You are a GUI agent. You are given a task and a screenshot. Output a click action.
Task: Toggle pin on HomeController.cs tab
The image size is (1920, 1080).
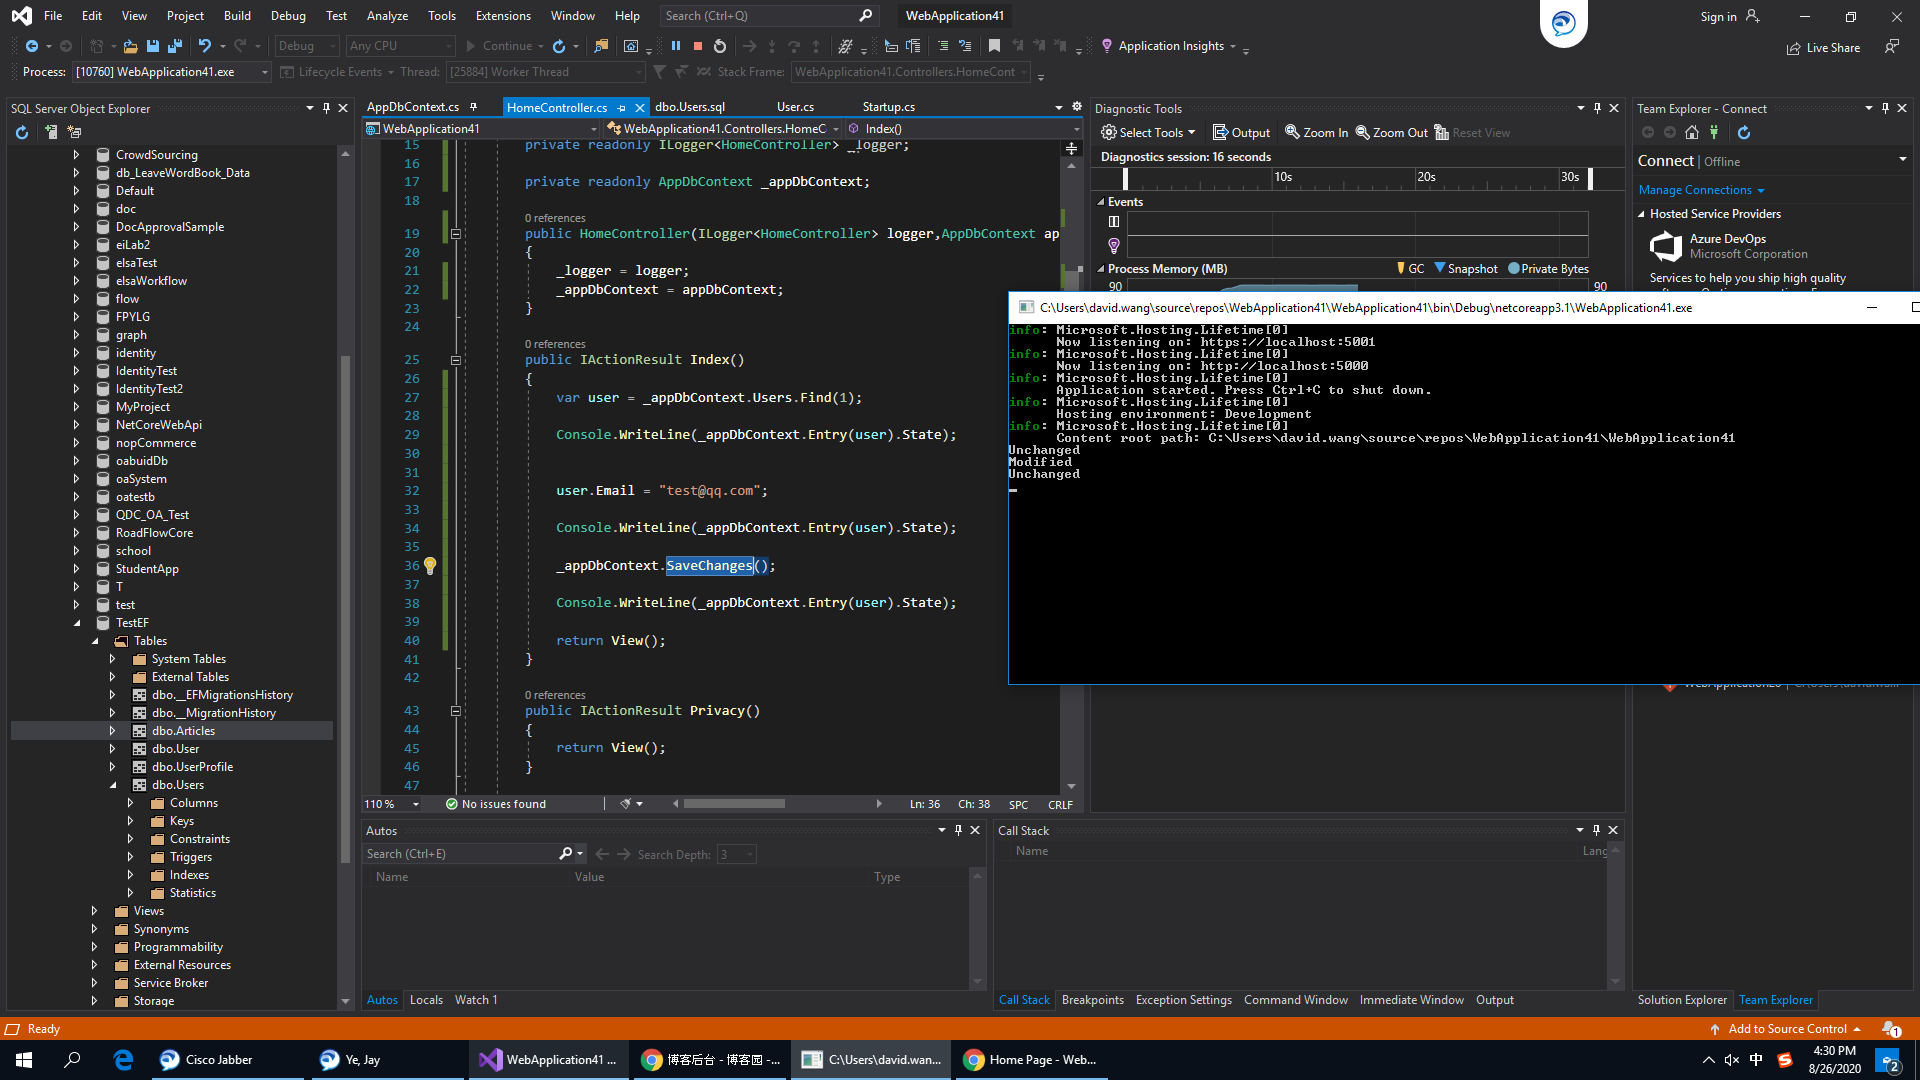(x=621, y=107)
